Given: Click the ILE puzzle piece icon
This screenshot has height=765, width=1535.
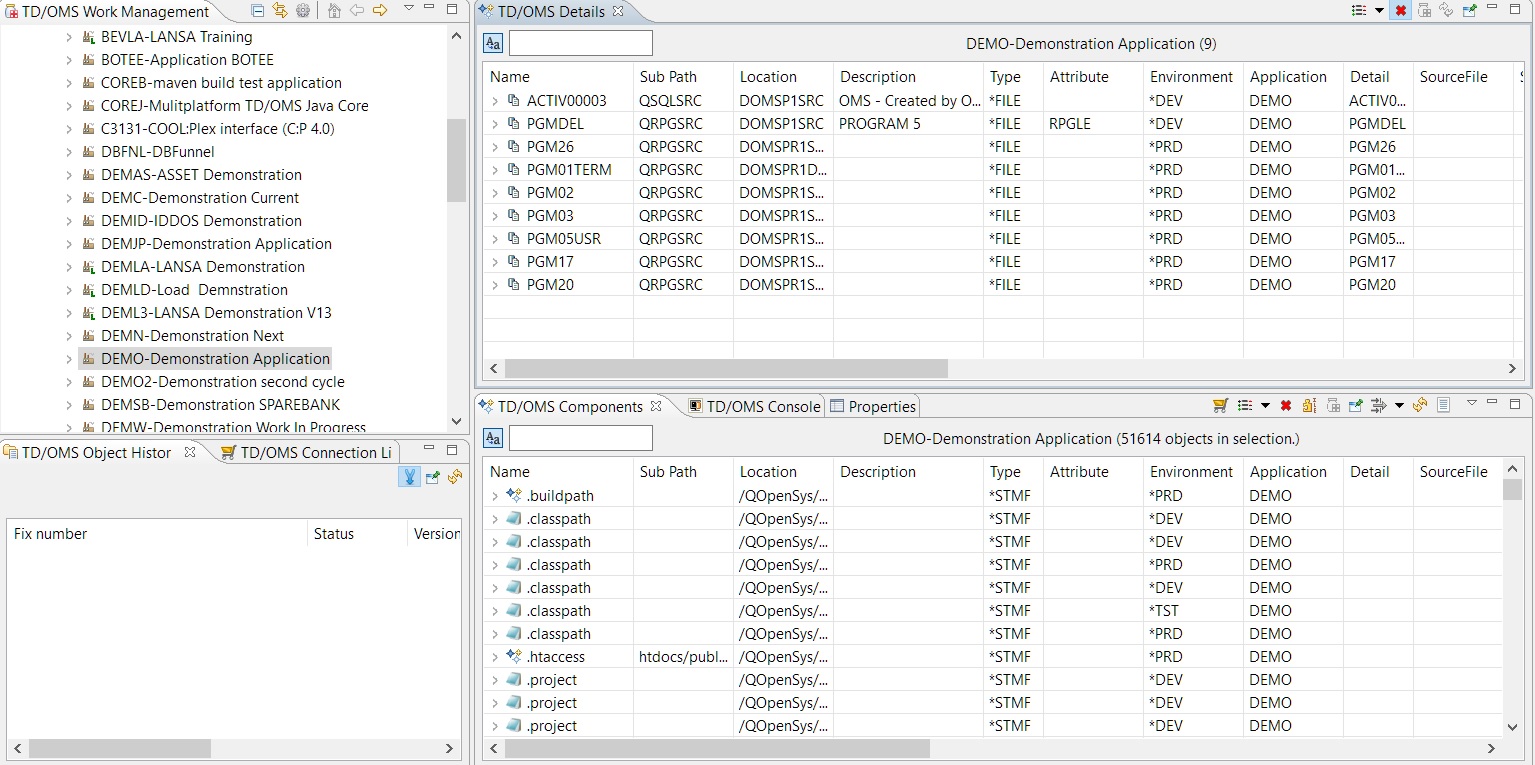Looking at the screenshot, I should (1308, 405).
